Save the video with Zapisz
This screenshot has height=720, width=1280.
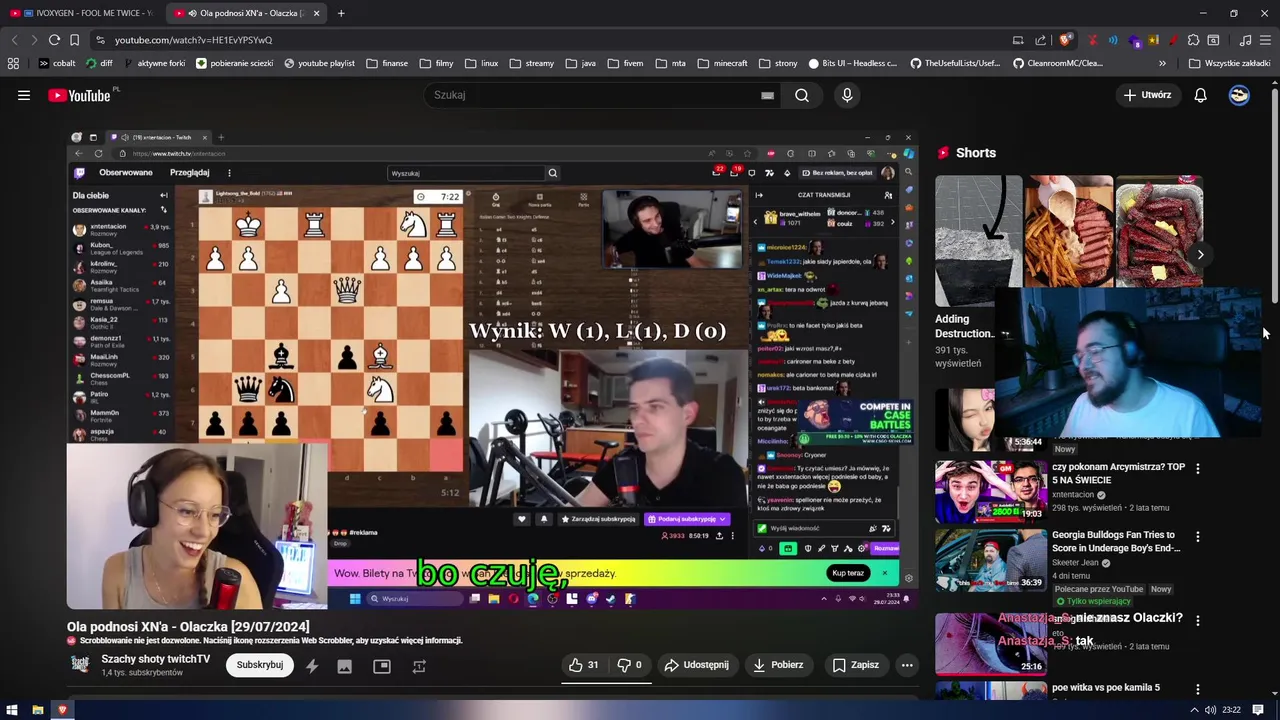(856, 665)
